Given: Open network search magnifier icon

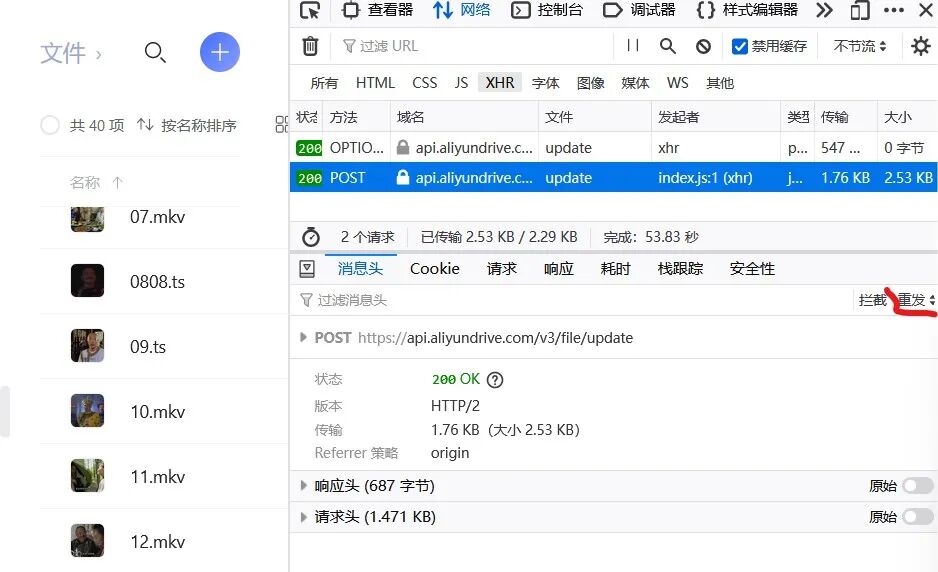Looking at the screenshot, I should click(x=668, y=46).
